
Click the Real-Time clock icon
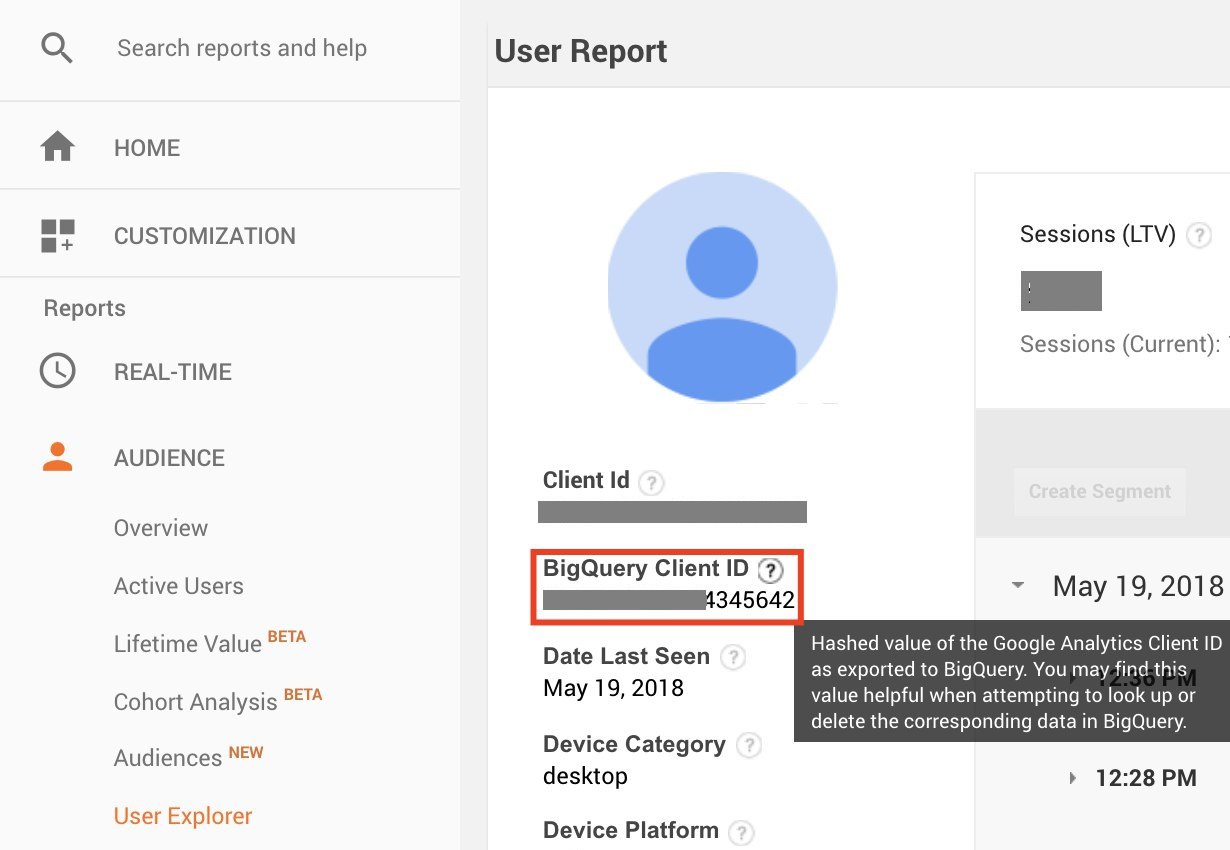point(57,371)
